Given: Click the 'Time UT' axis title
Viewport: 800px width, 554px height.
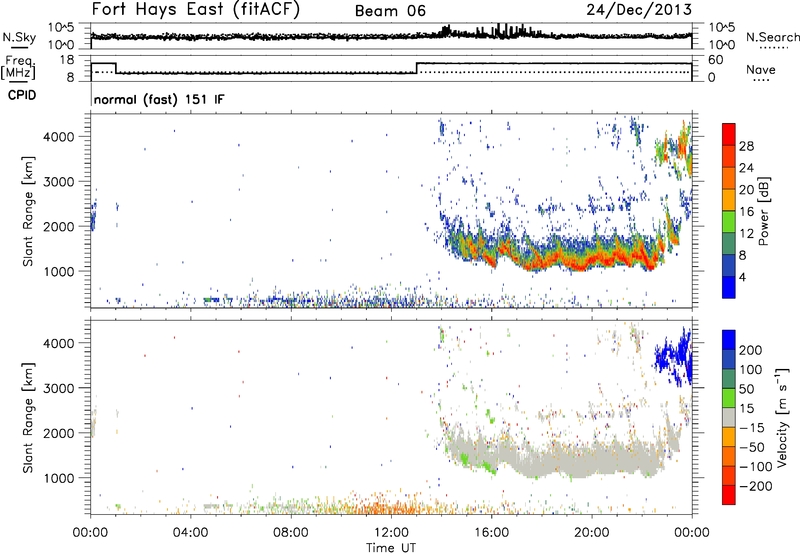Looking at the screenshot, I should coord(391,548).
